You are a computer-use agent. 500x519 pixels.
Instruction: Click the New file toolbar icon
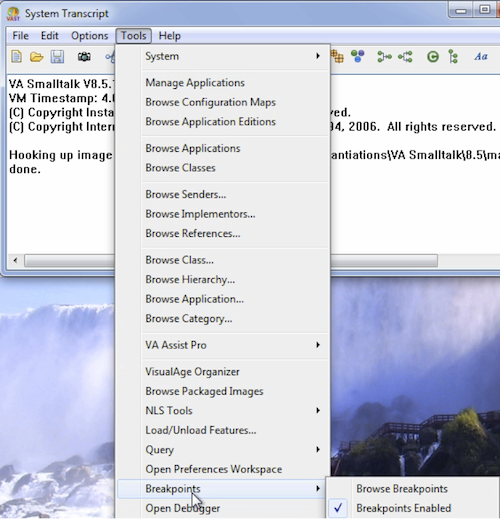click(x=16, y=57)
